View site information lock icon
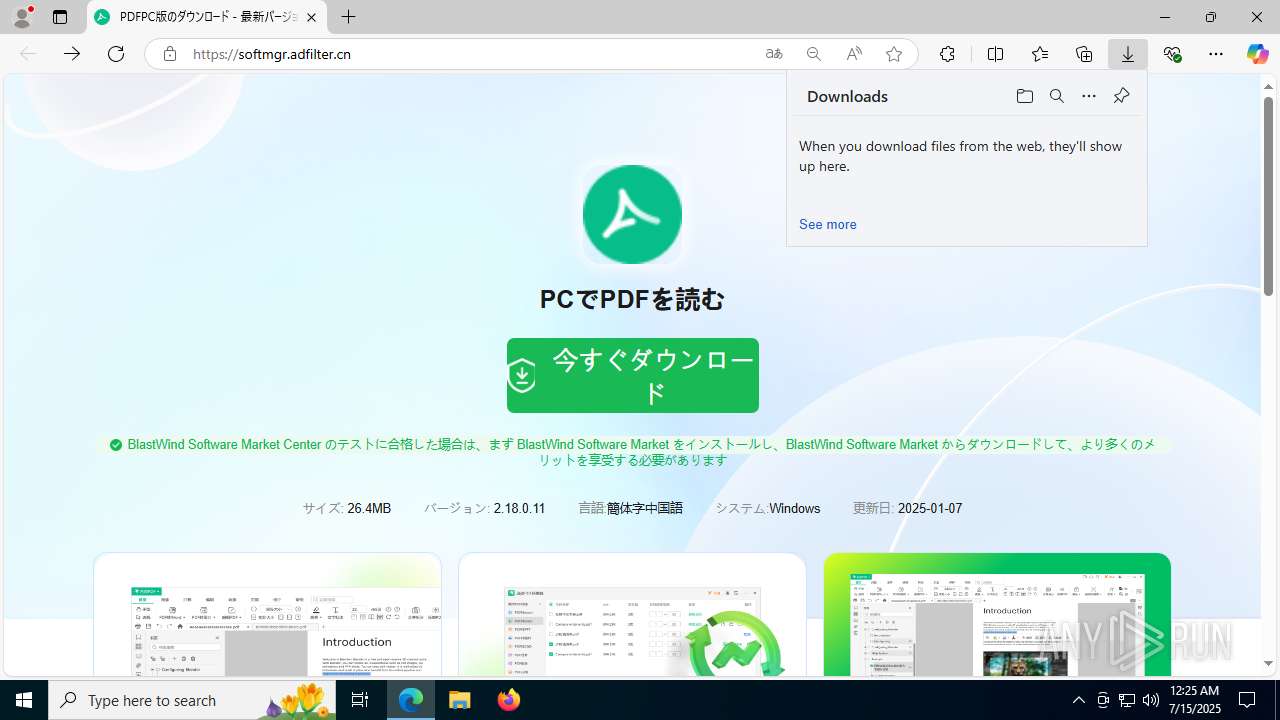 [170, 54]
